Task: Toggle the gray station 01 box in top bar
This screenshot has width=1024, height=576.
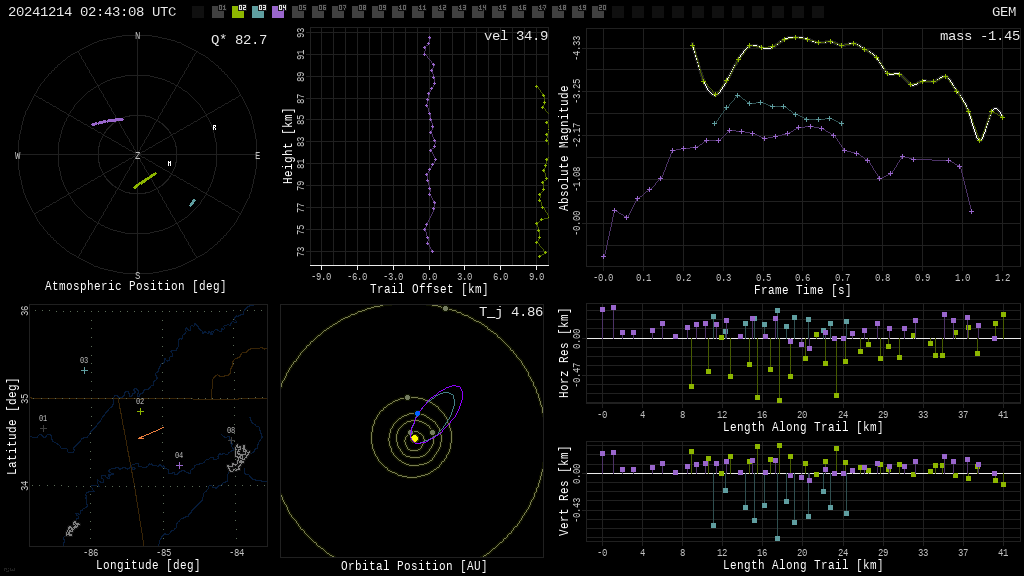Action: click(x=218, y=12)
